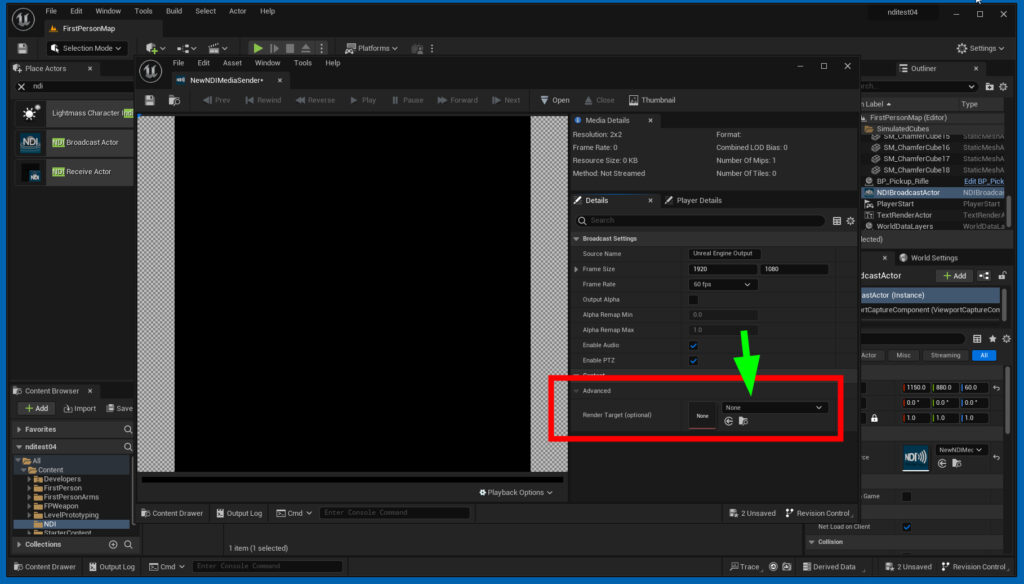
Task: Disable the Enable Audio checkbox
Action: click(x=693, y=344)
